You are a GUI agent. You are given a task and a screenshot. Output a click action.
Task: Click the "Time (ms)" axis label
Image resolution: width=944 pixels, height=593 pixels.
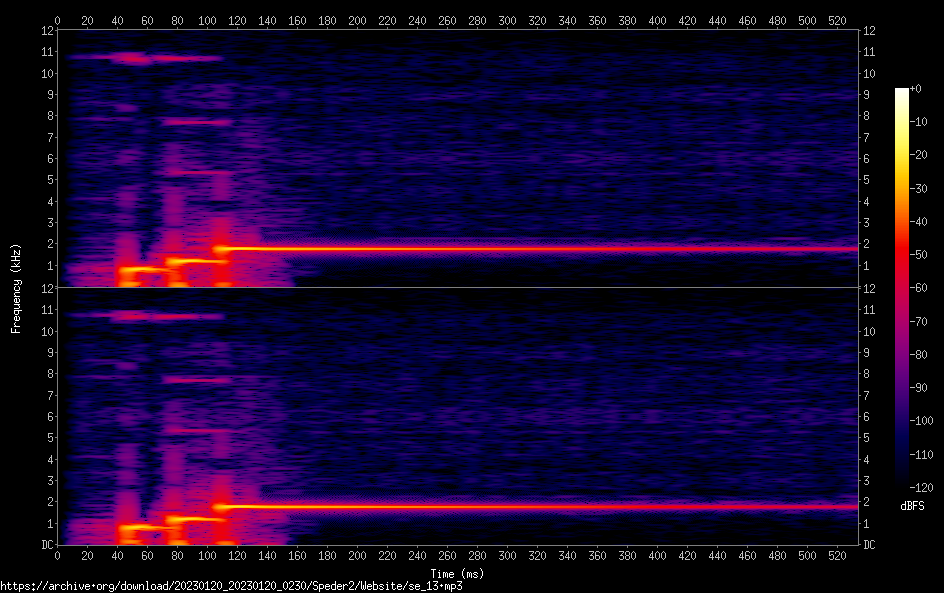(457, 573)
